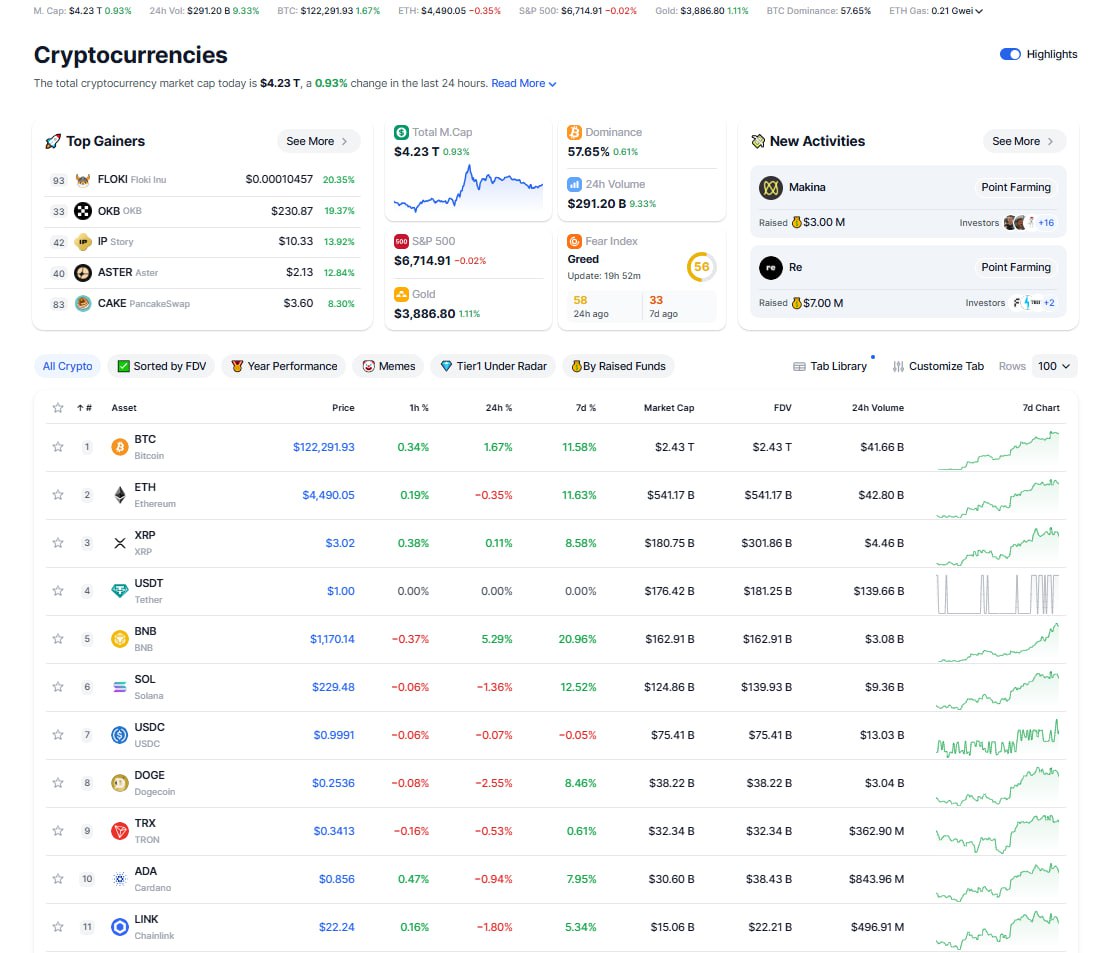Click the Total M.Cap icon
This screenshot has height=953, width=1115.
[x=401, y=132]
